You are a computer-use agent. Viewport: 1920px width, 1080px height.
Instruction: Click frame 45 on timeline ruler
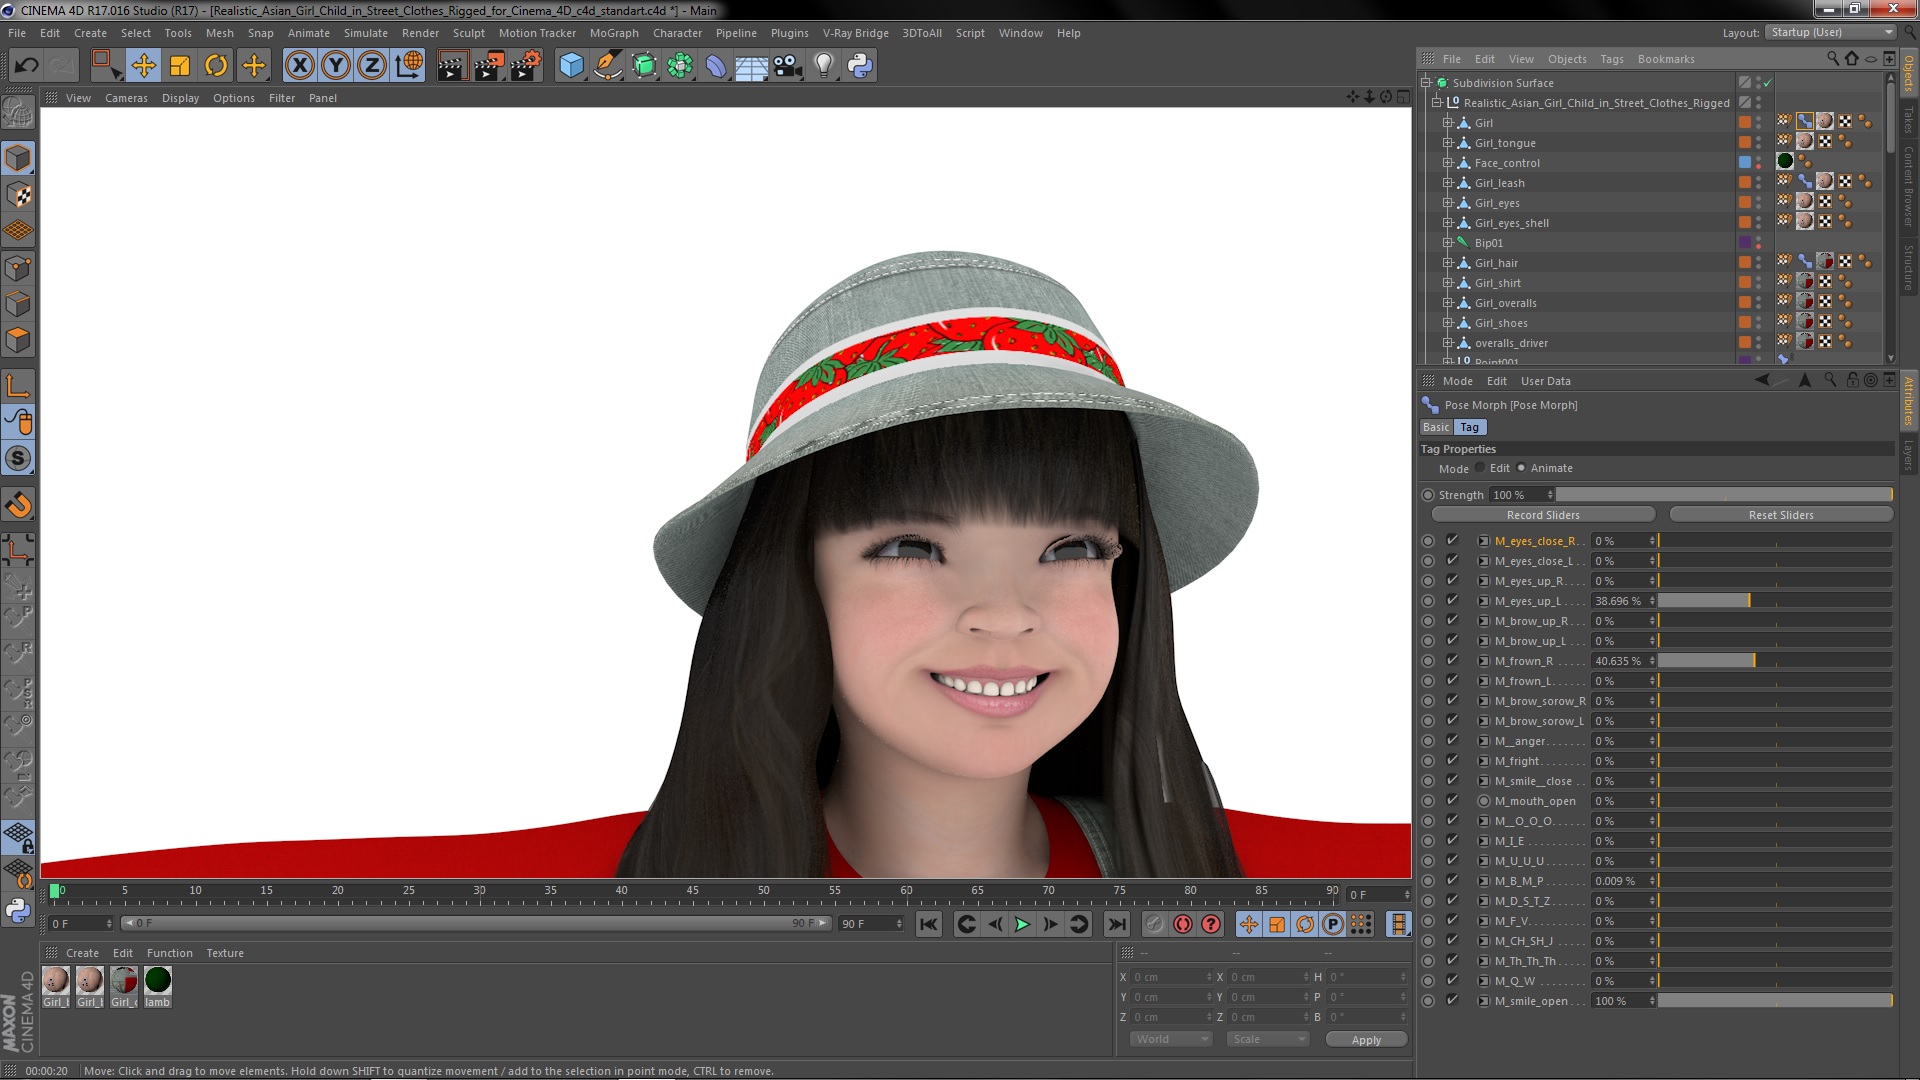[x=692, y=890]
